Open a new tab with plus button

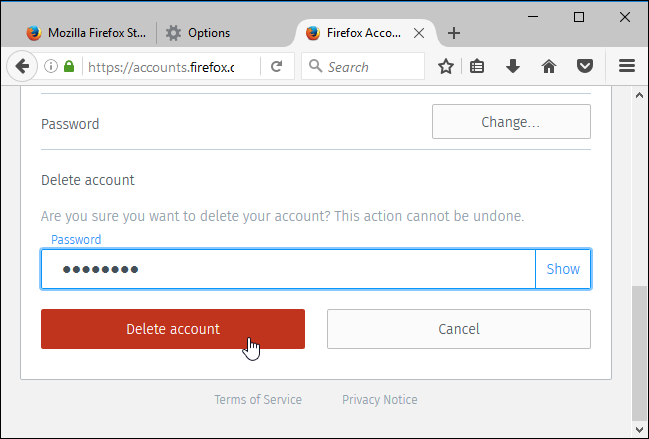tap(454, 33)
